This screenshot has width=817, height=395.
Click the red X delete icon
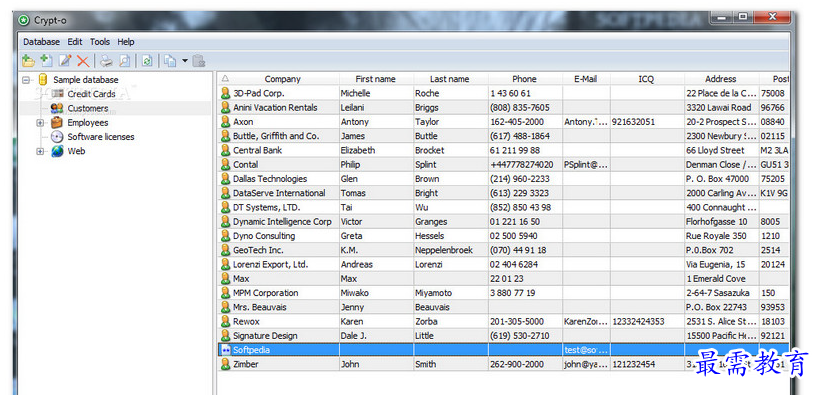pyautogui.click(x=83, y=61)
